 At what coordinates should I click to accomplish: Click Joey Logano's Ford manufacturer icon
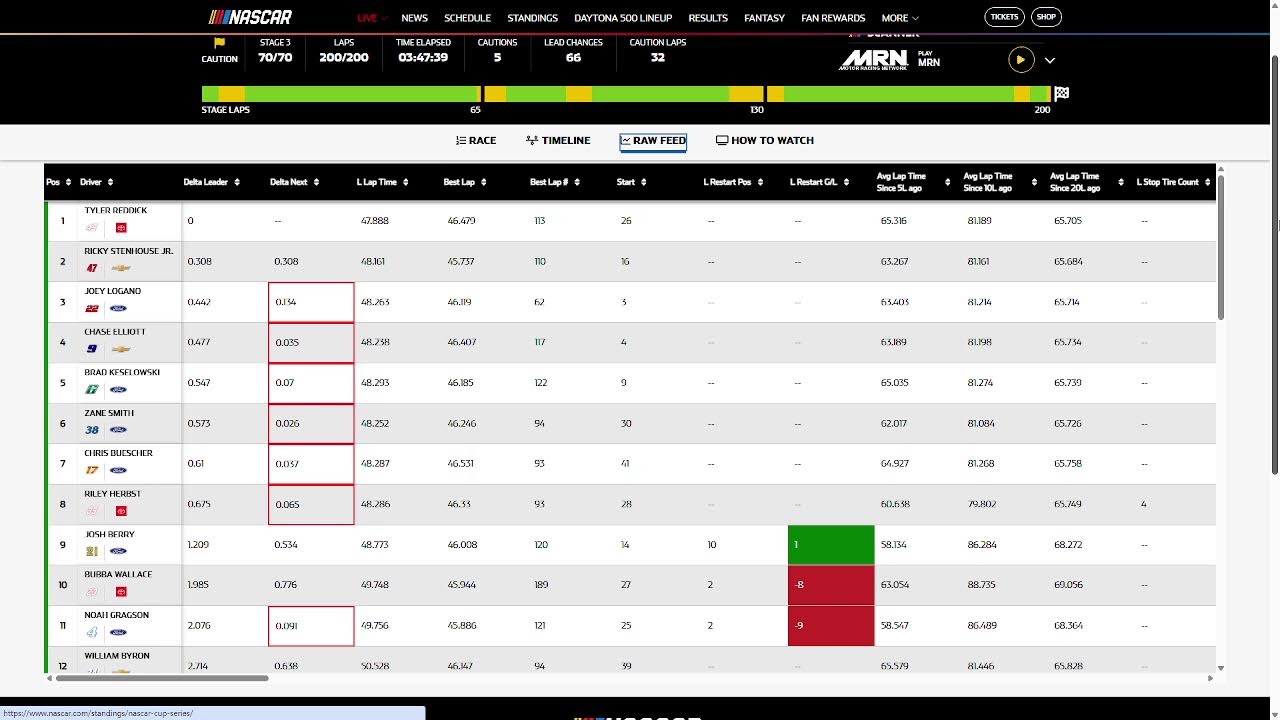click(118, 309)
